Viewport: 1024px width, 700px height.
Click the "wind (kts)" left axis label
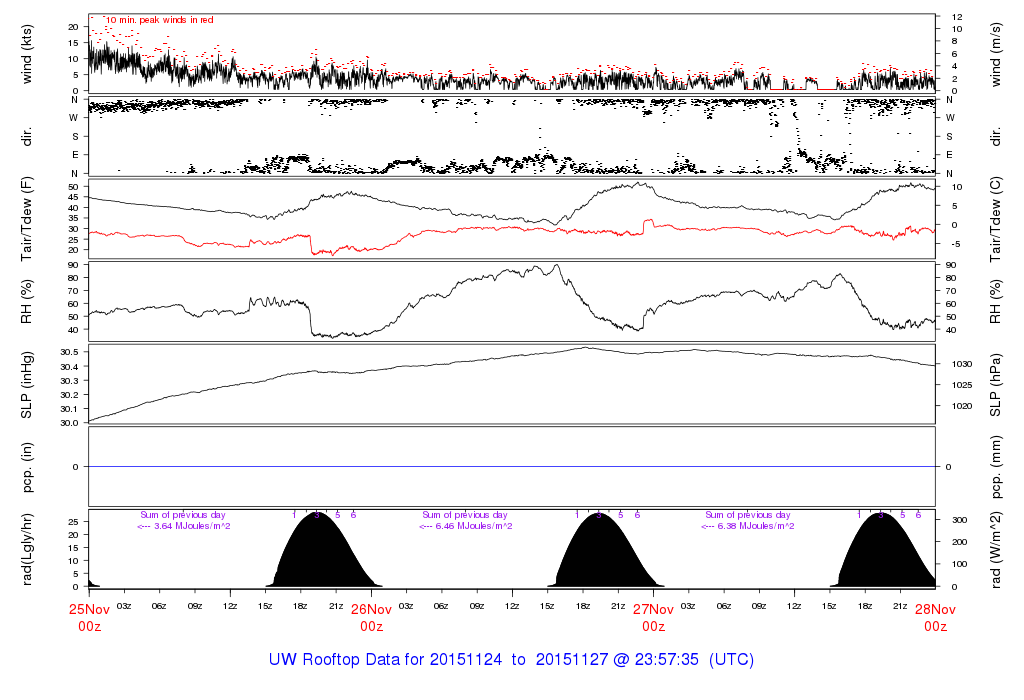pos(28,53)
